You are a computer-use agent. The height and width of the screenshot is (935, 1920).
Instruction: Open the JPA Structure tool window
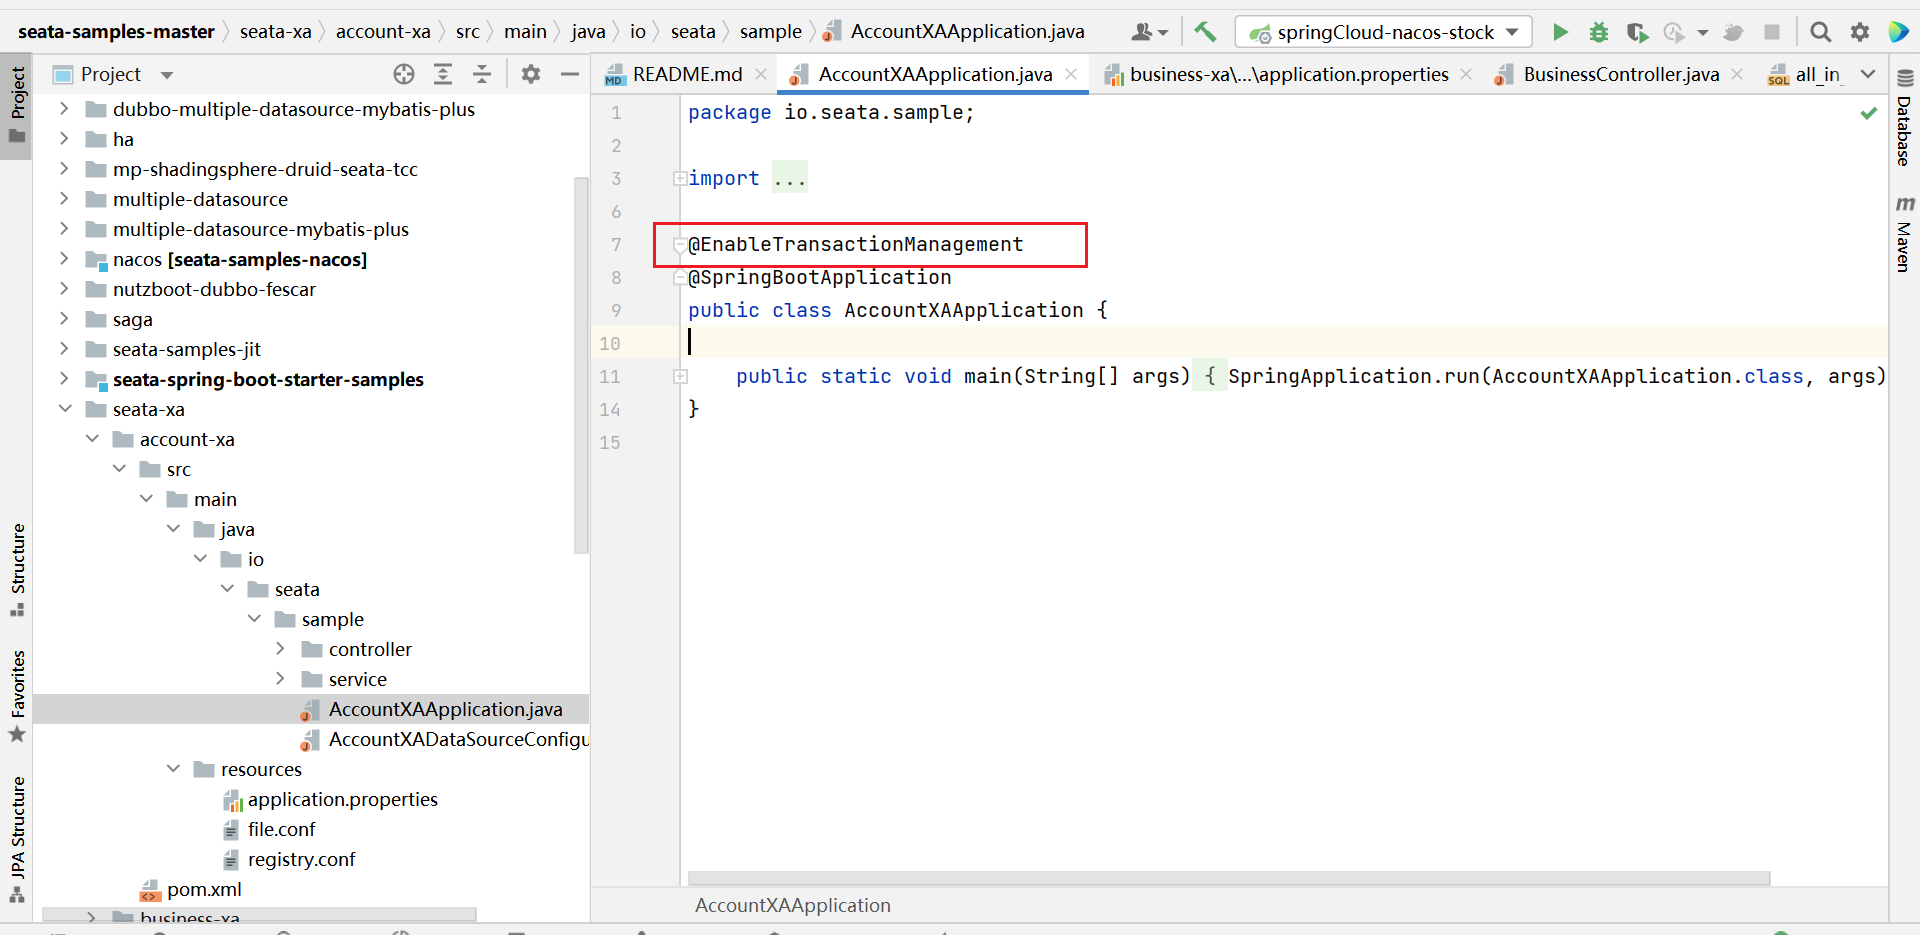click(17, 838)
